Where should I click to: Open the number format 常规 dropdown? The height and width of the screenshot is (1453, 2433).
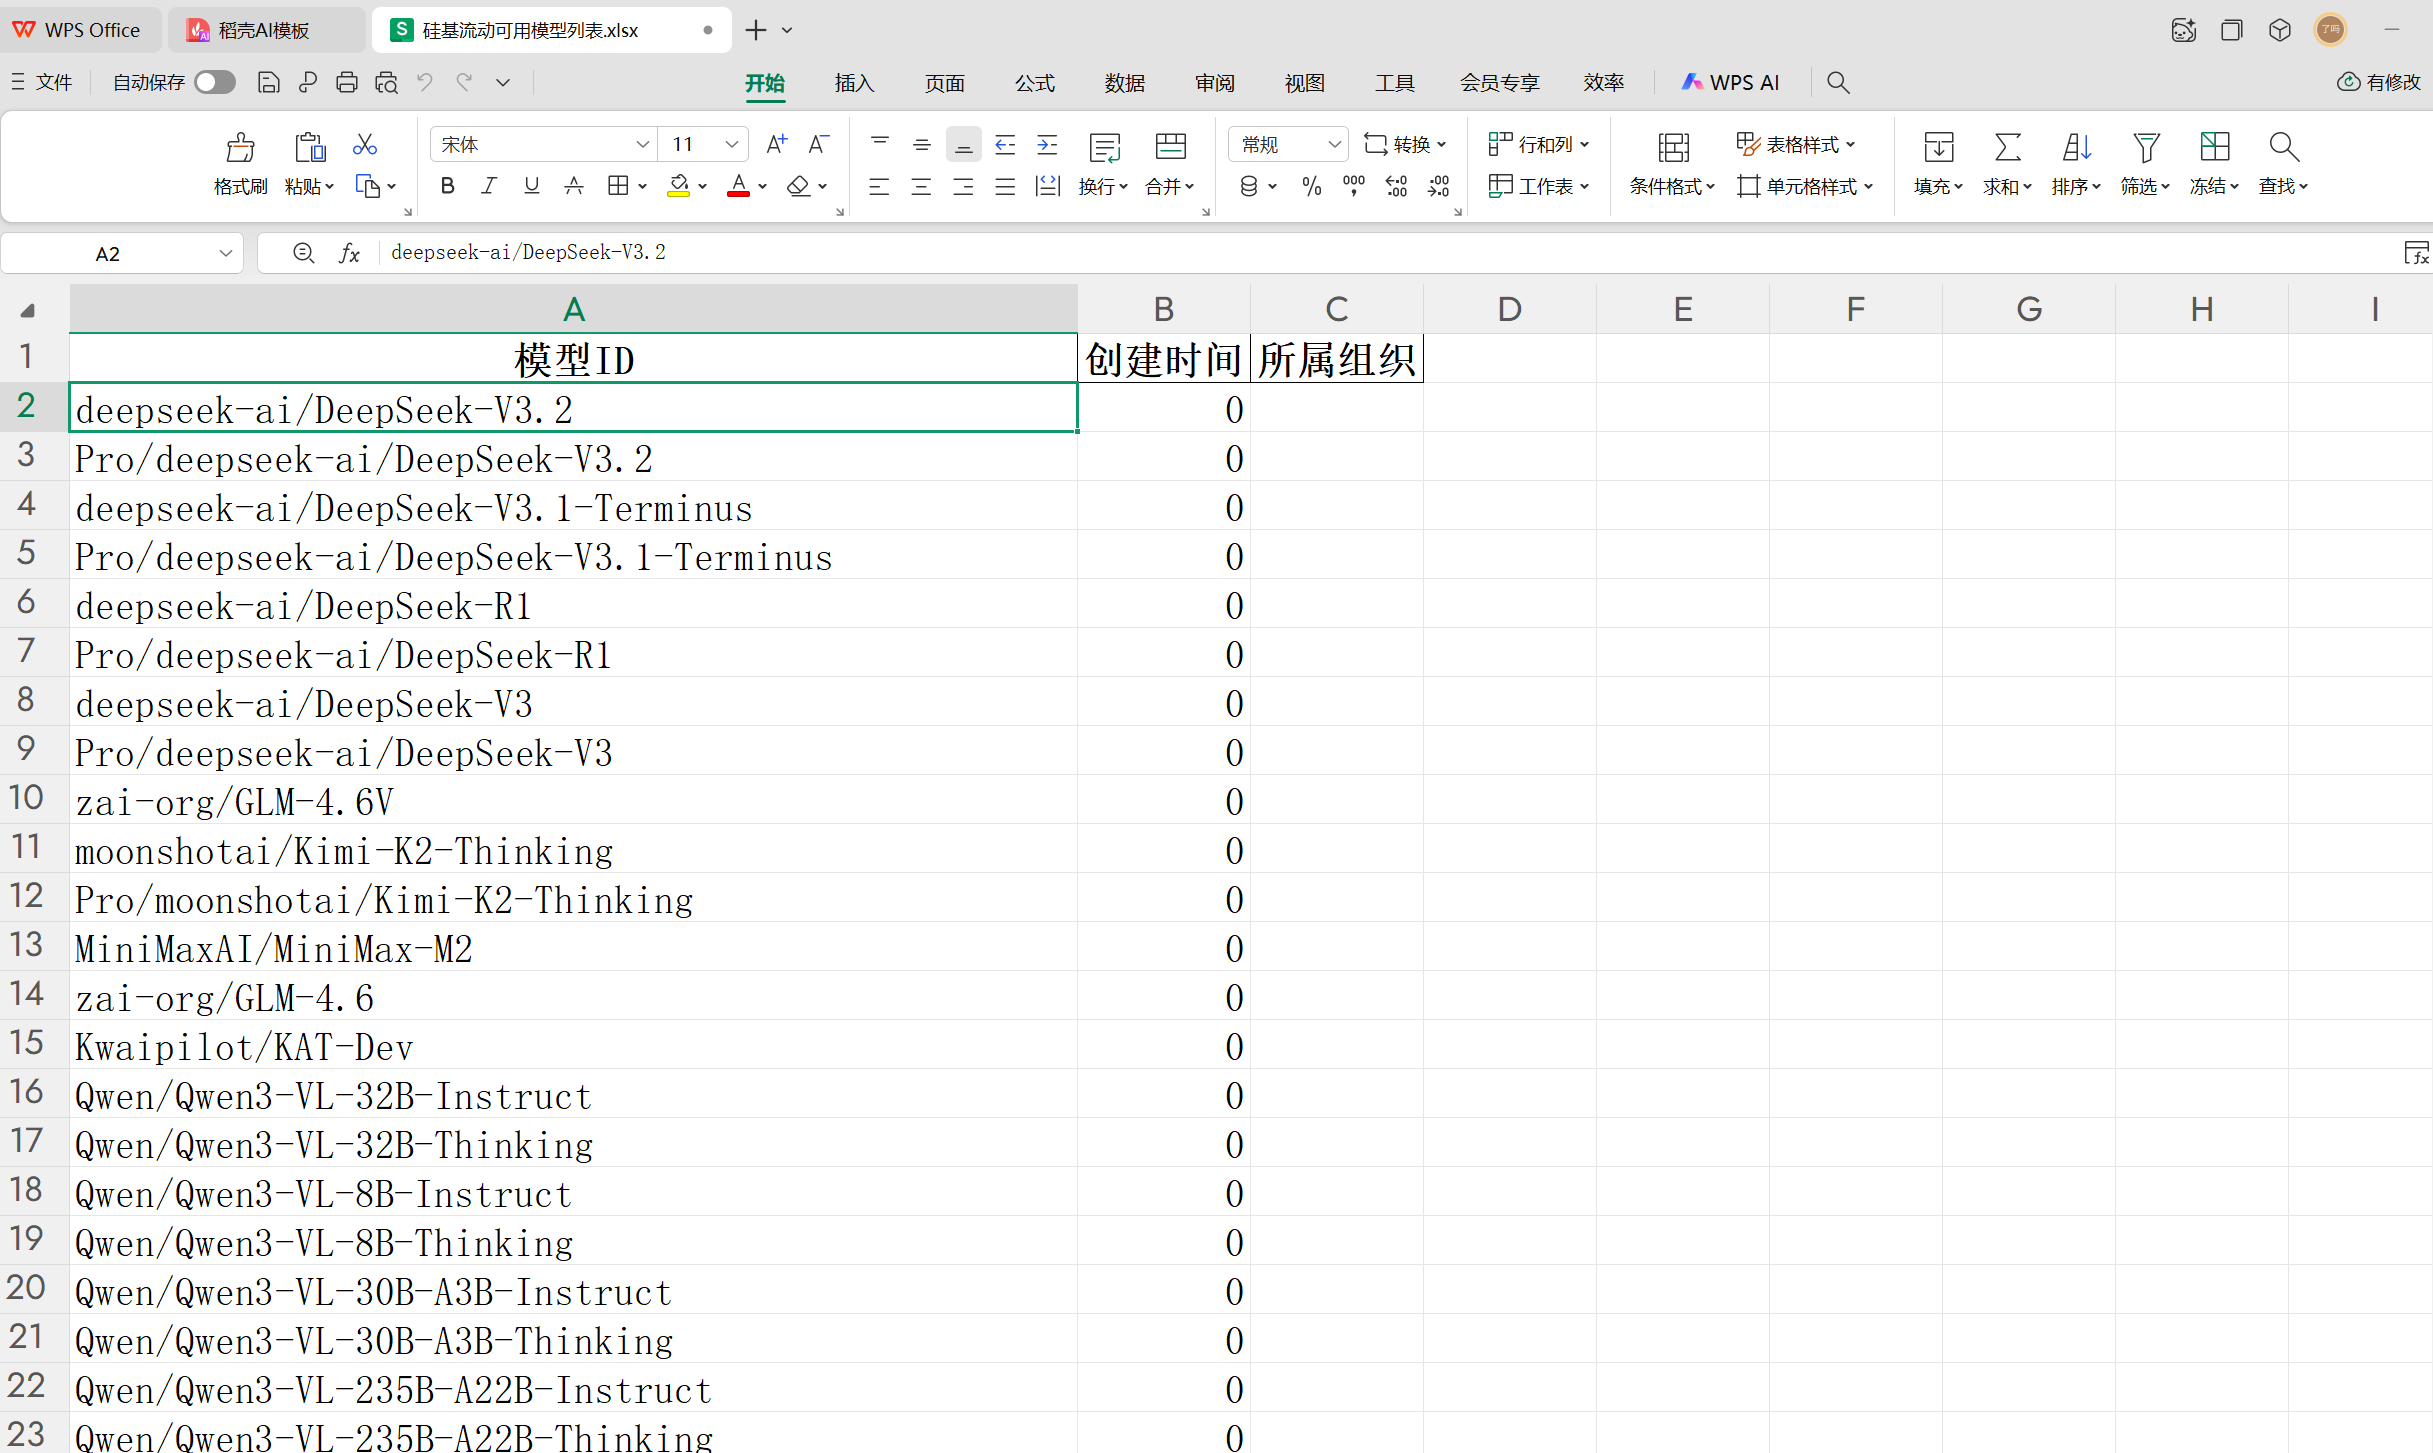pyautogui.click(x=1333, y=145)
